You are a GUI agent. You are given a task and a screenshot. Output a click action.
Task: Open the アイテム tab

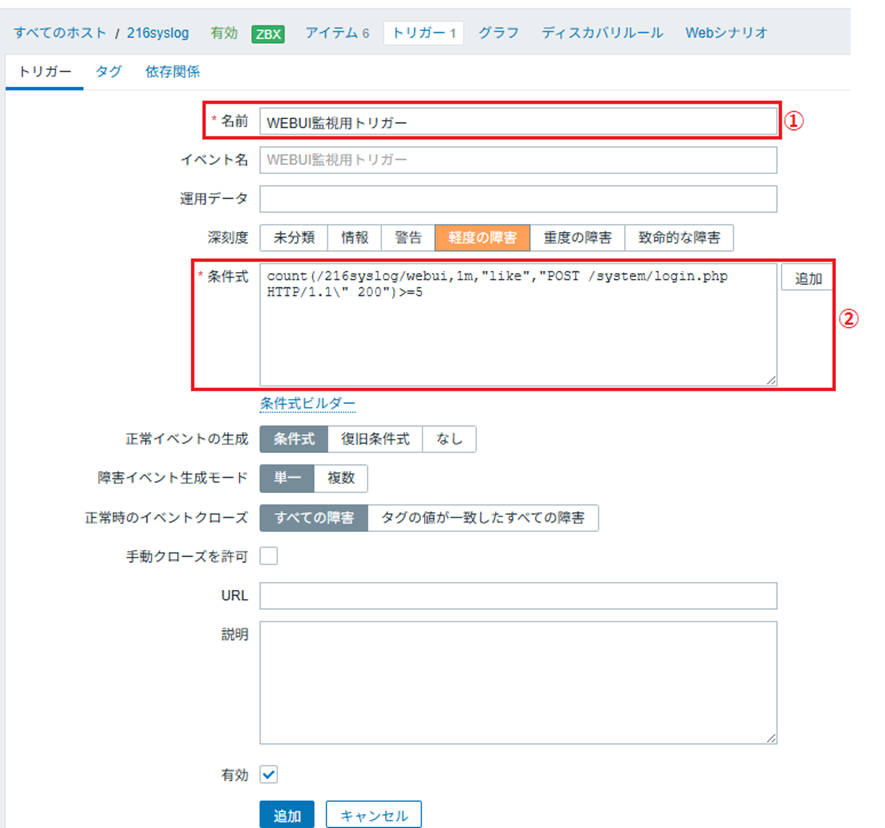click(x=337, y=33)
